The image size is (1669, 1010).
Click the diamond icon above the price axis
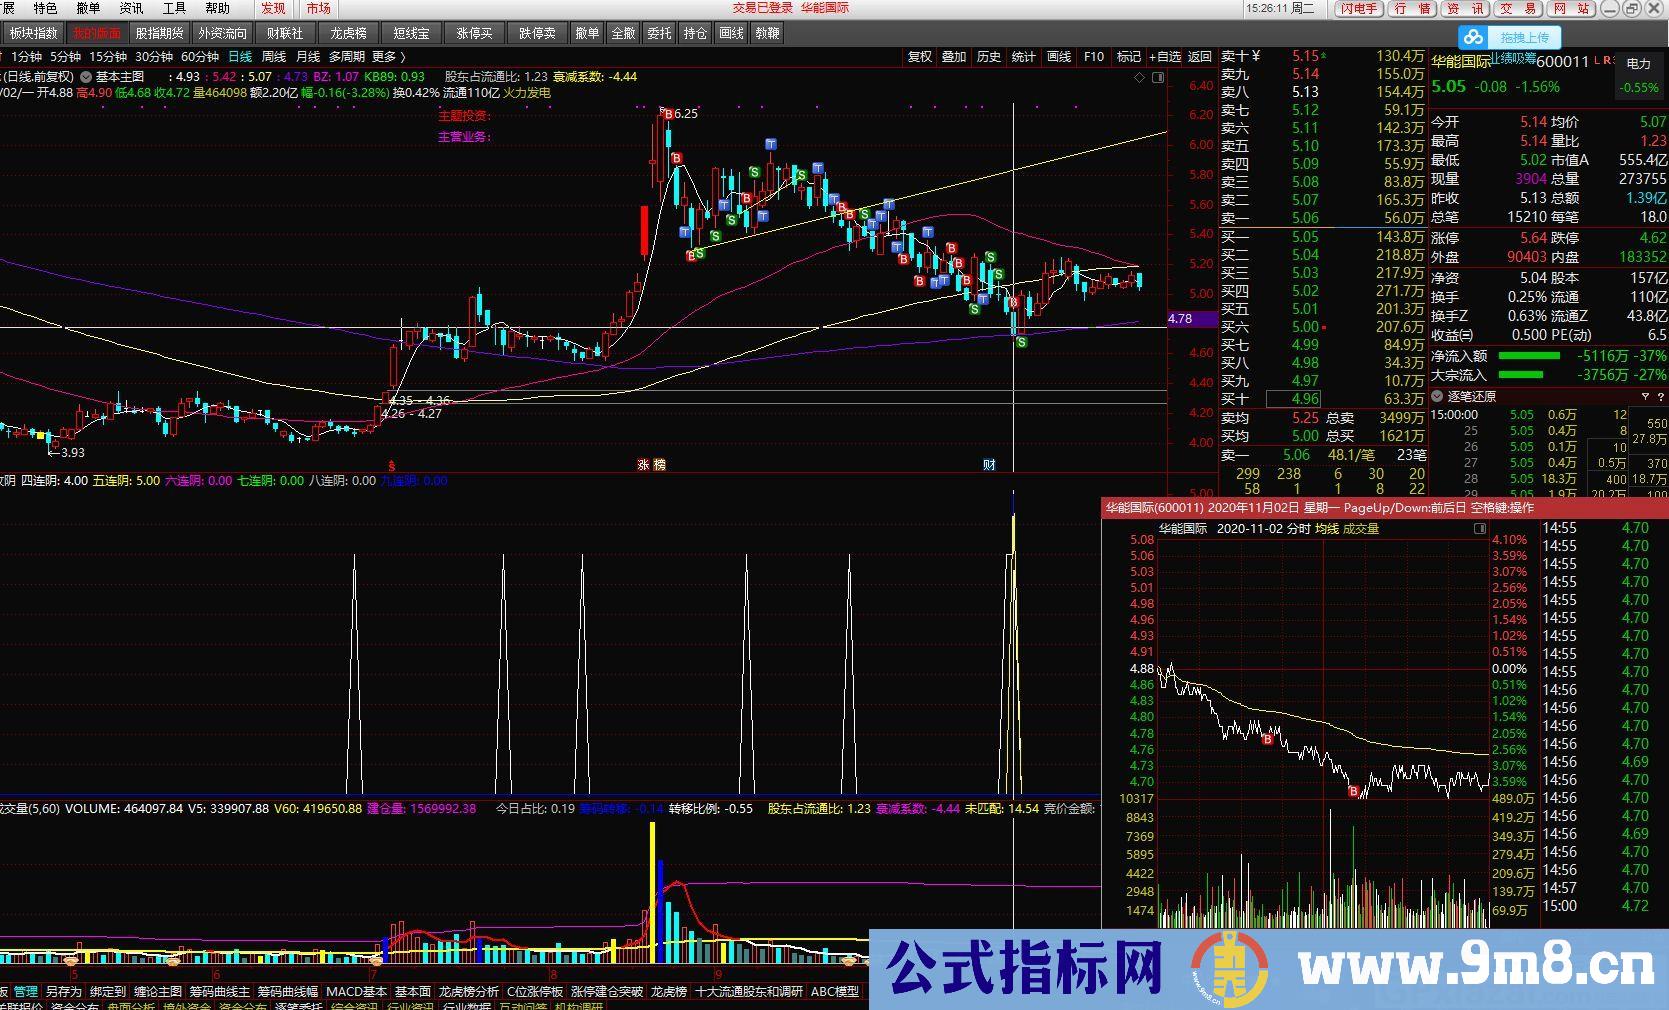click(x=1138, y=77)
